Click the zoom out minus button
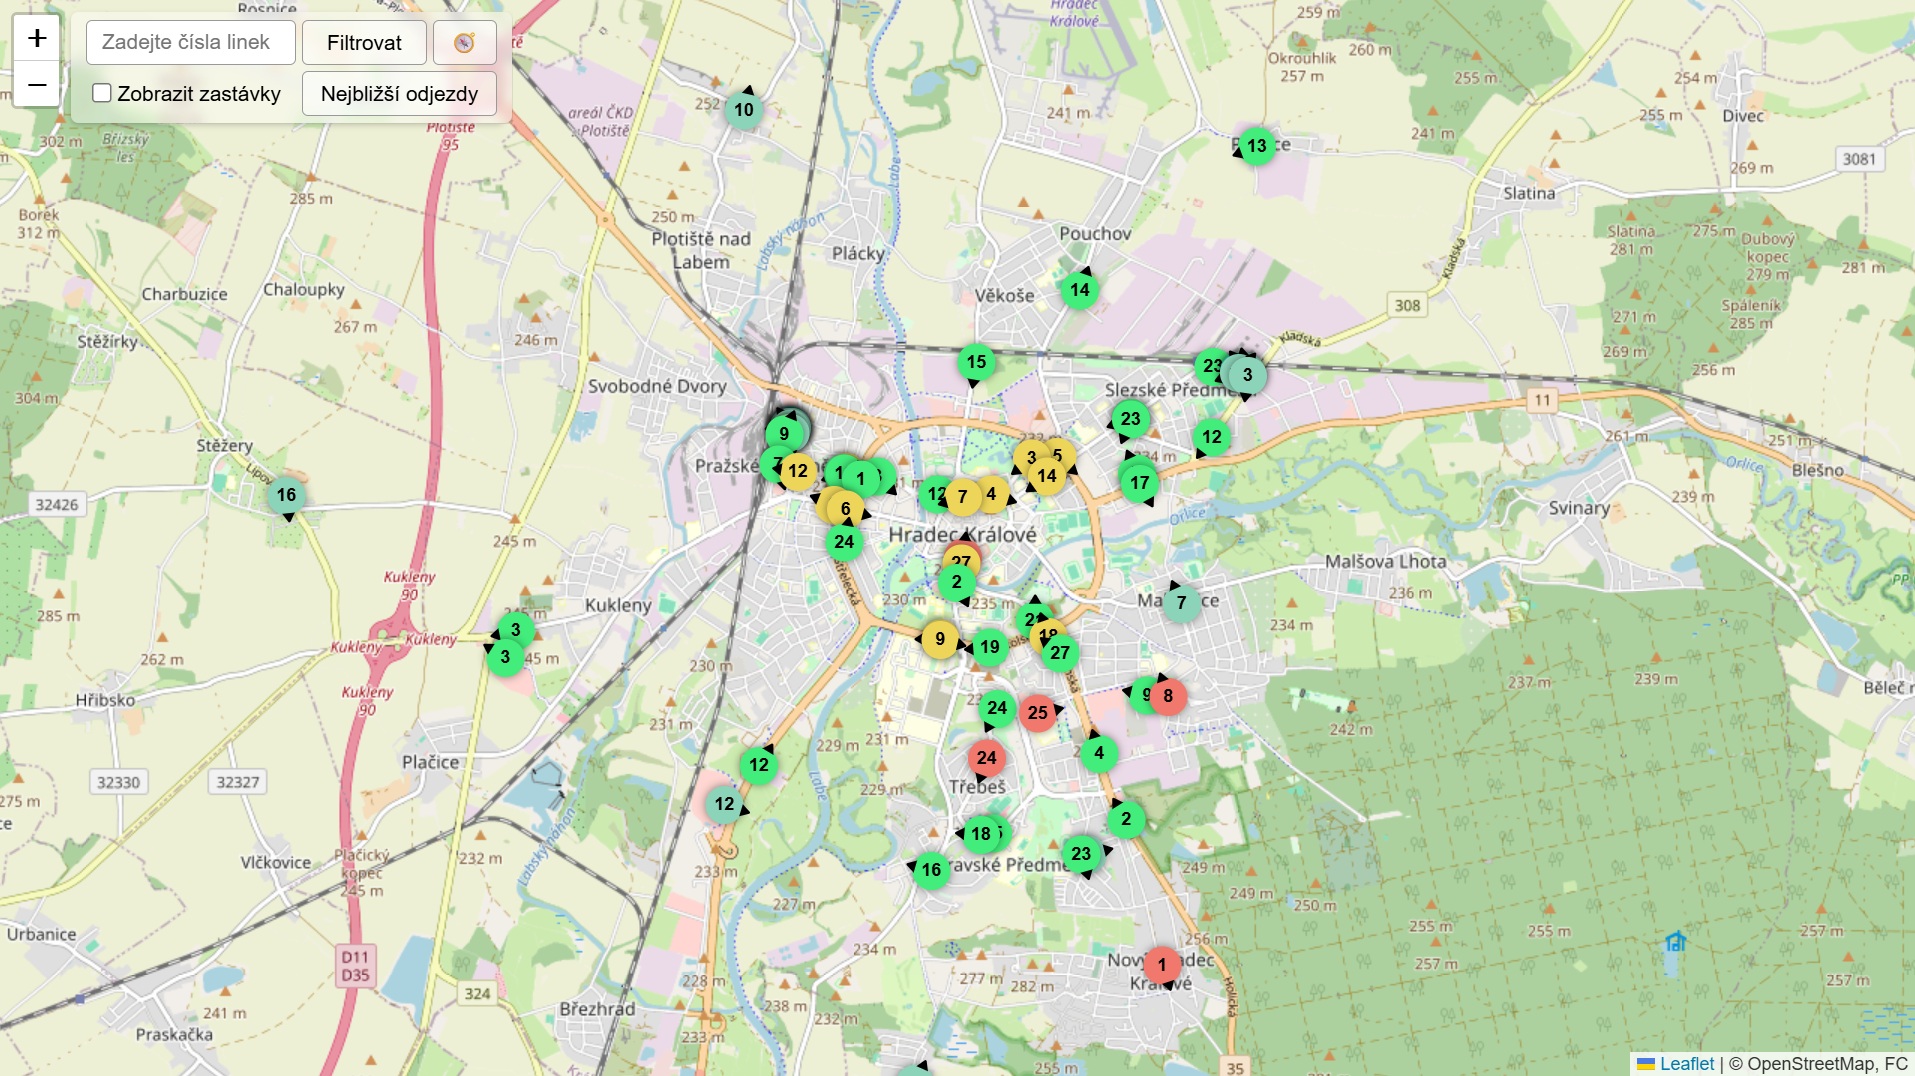 37,86
